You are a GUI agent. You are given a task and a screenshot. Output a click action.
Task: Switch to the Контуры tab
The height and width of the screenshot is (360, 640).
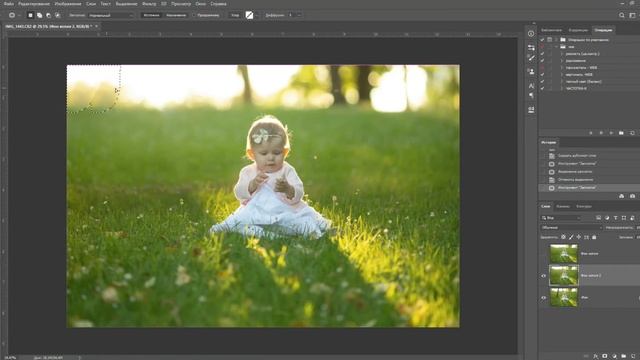click(x=584, y=207)
